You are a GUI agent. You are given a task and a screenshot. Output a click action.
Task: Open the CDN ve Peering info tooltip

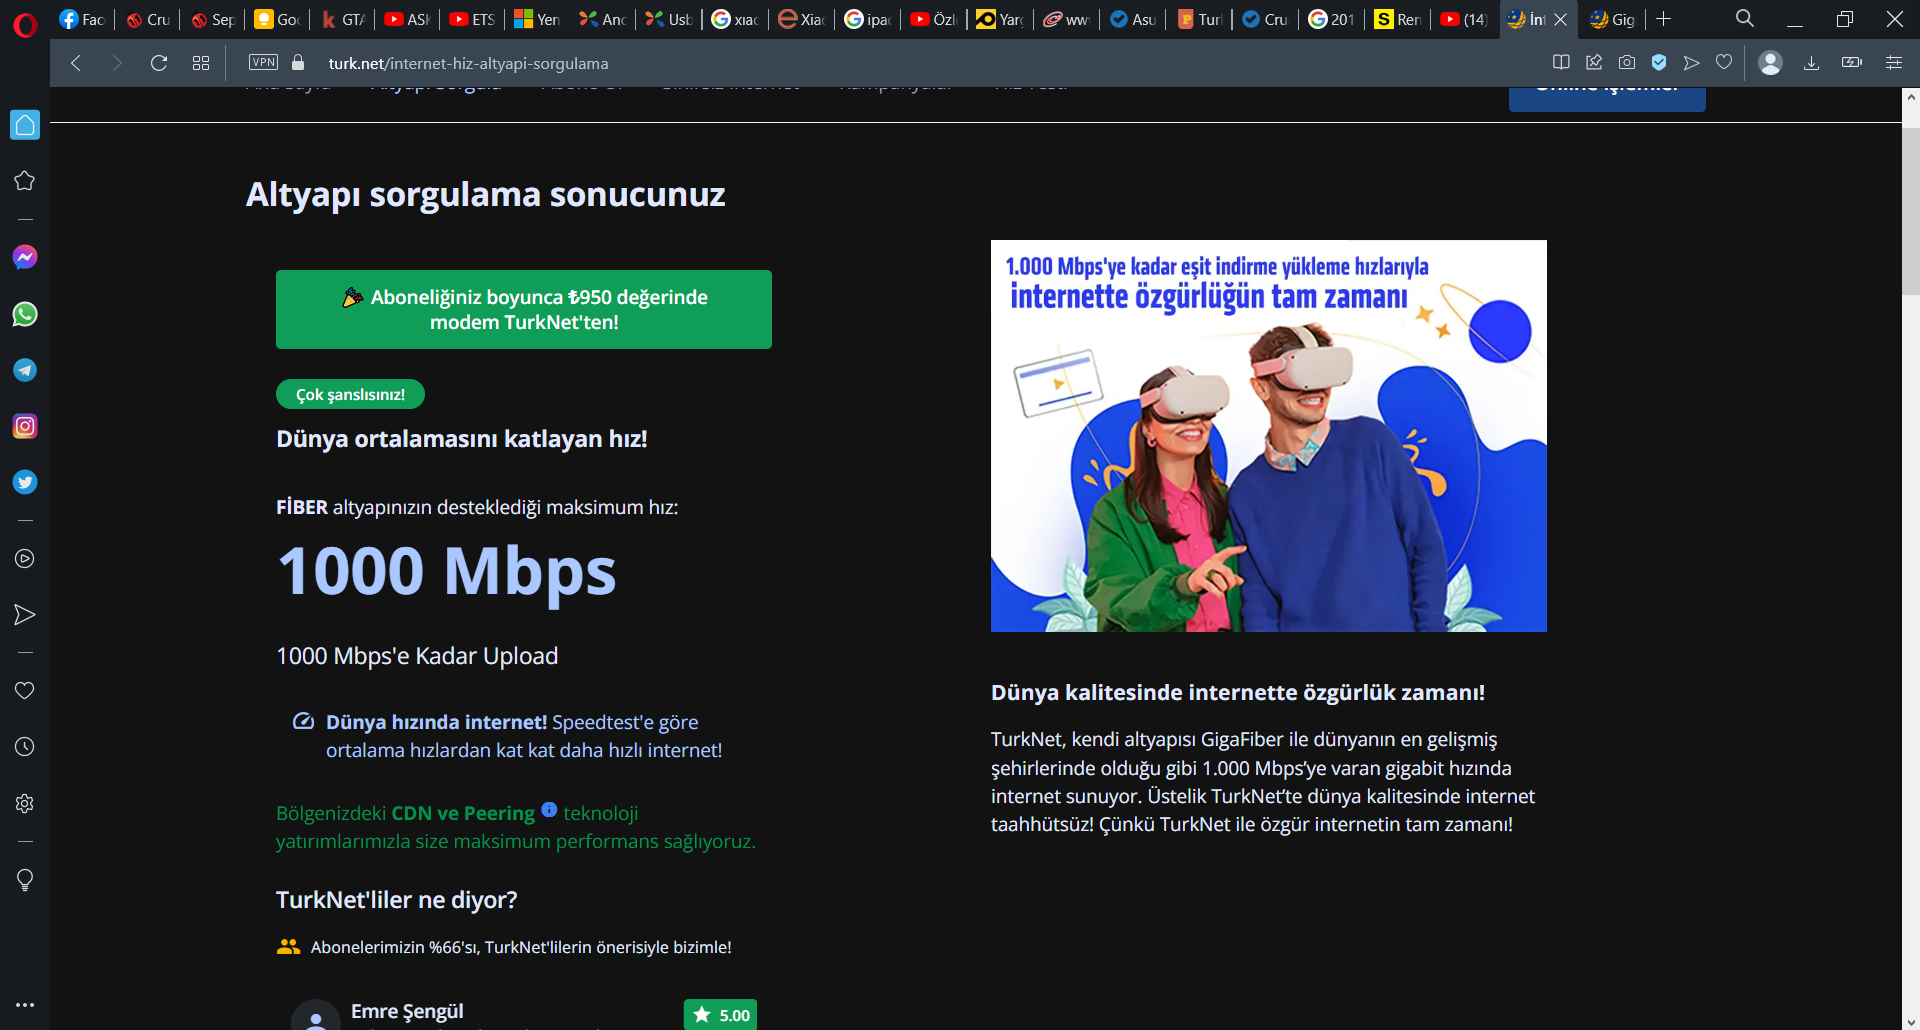click(x=549, y=809)
